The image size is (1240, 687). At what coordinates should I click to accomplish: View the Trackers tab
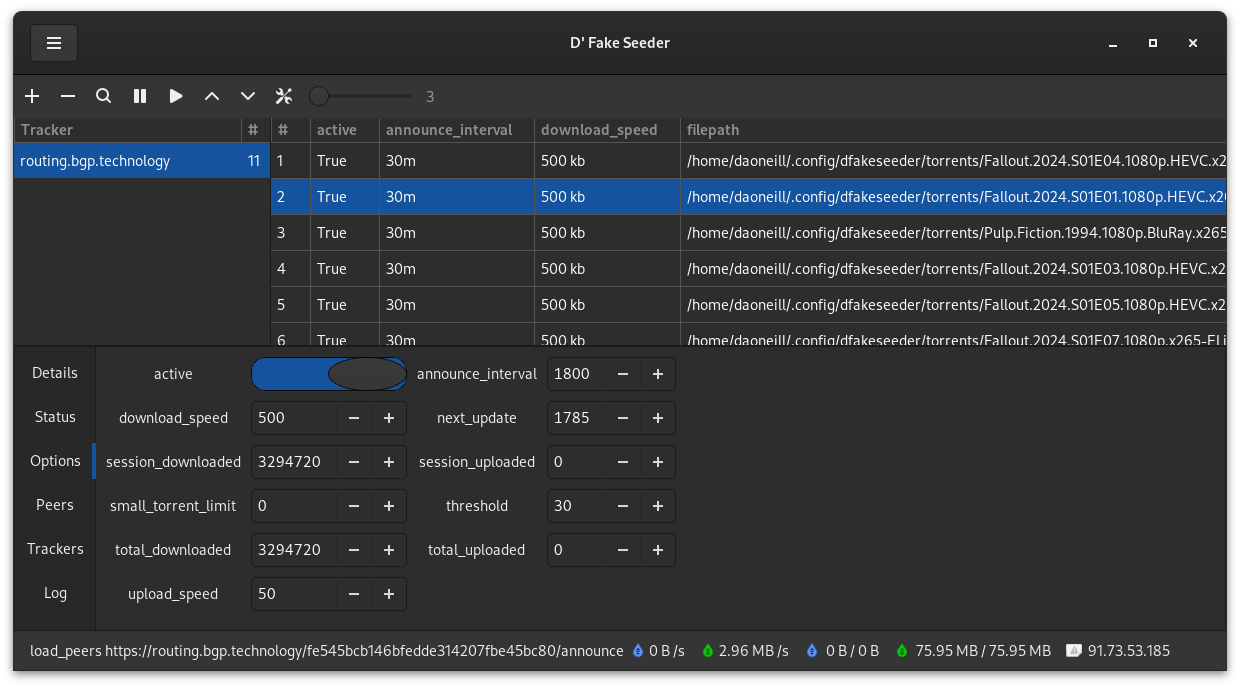[x=55, y=549]
